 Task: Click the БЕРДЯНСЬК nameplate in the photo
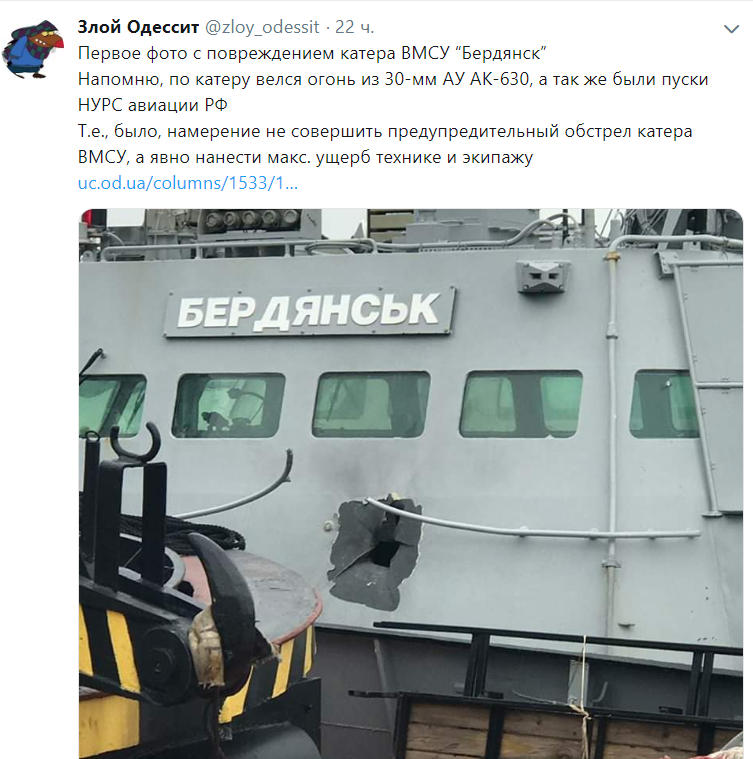pyautogui.click(x=310, y=311)
